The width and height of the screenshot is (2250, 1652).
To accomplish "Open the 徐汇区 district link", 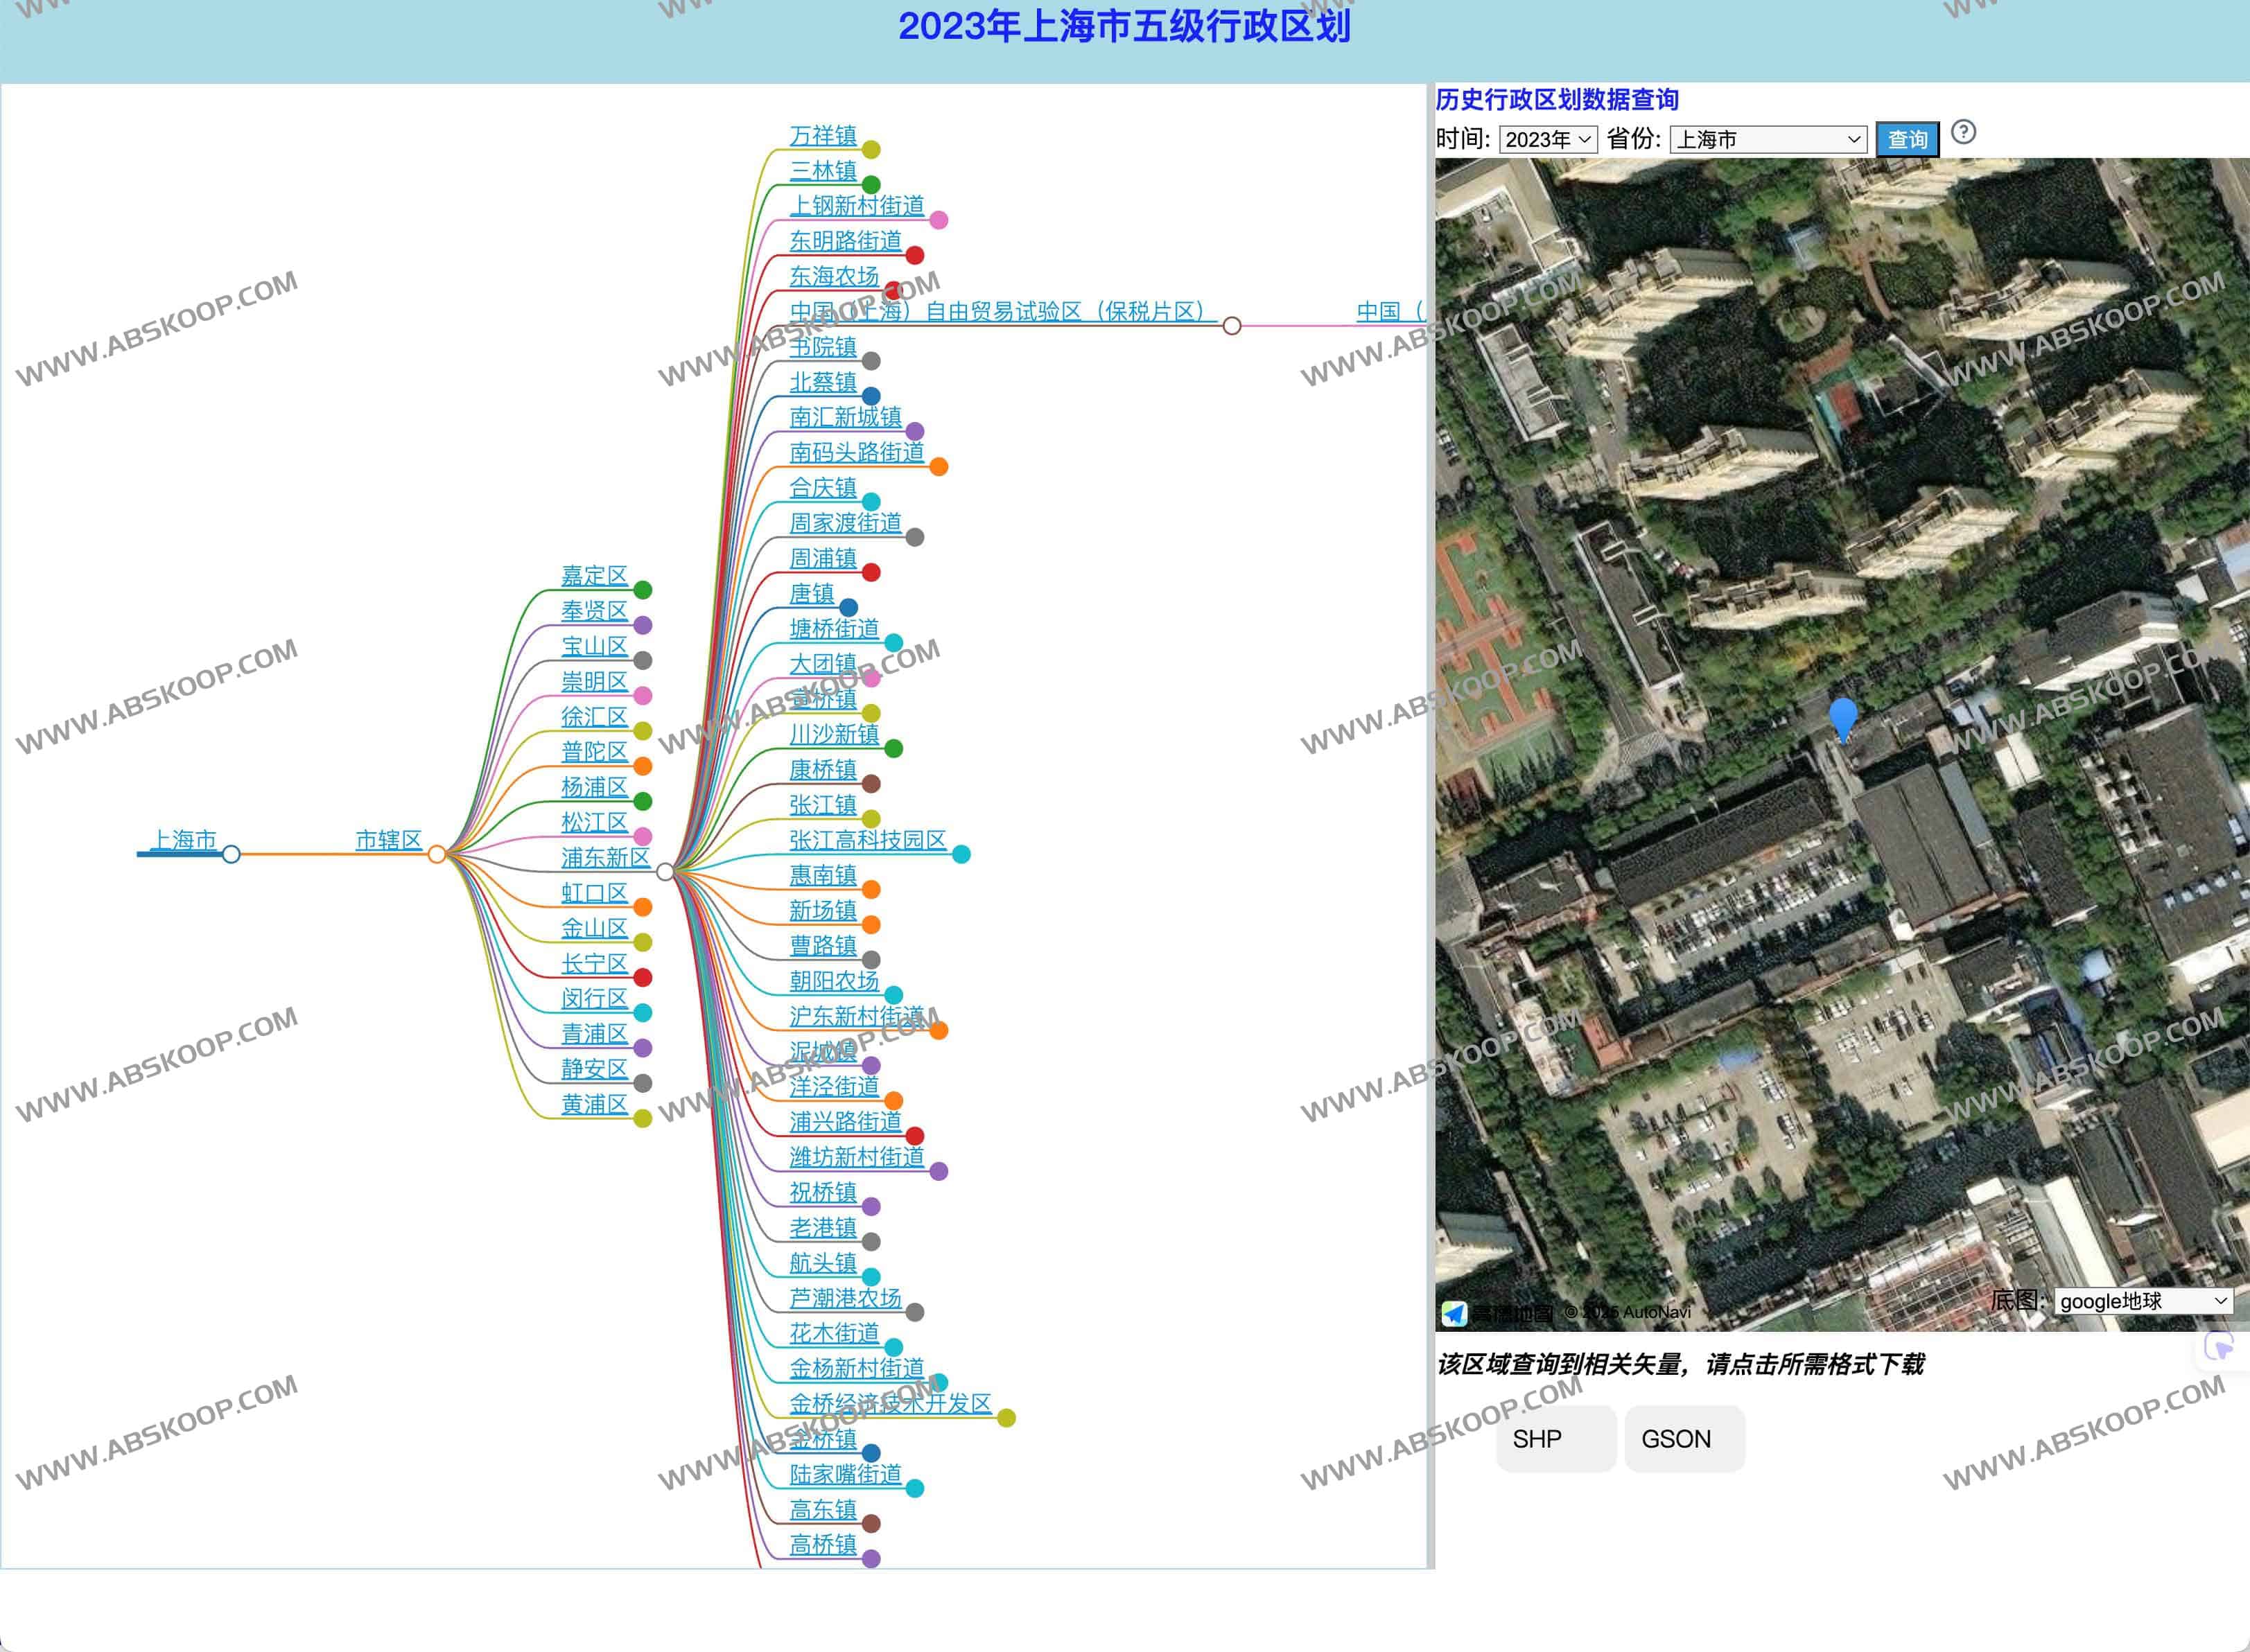I will point(594,717).
